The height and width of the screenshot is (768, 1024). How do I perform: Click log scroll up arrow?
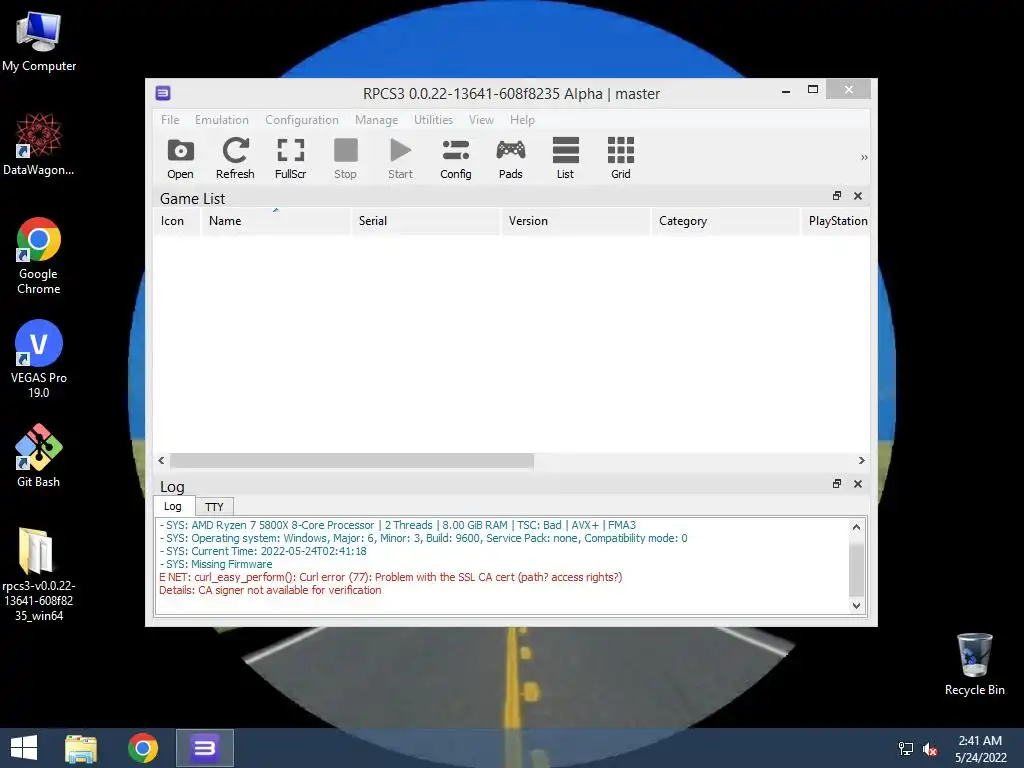point(856,527)
